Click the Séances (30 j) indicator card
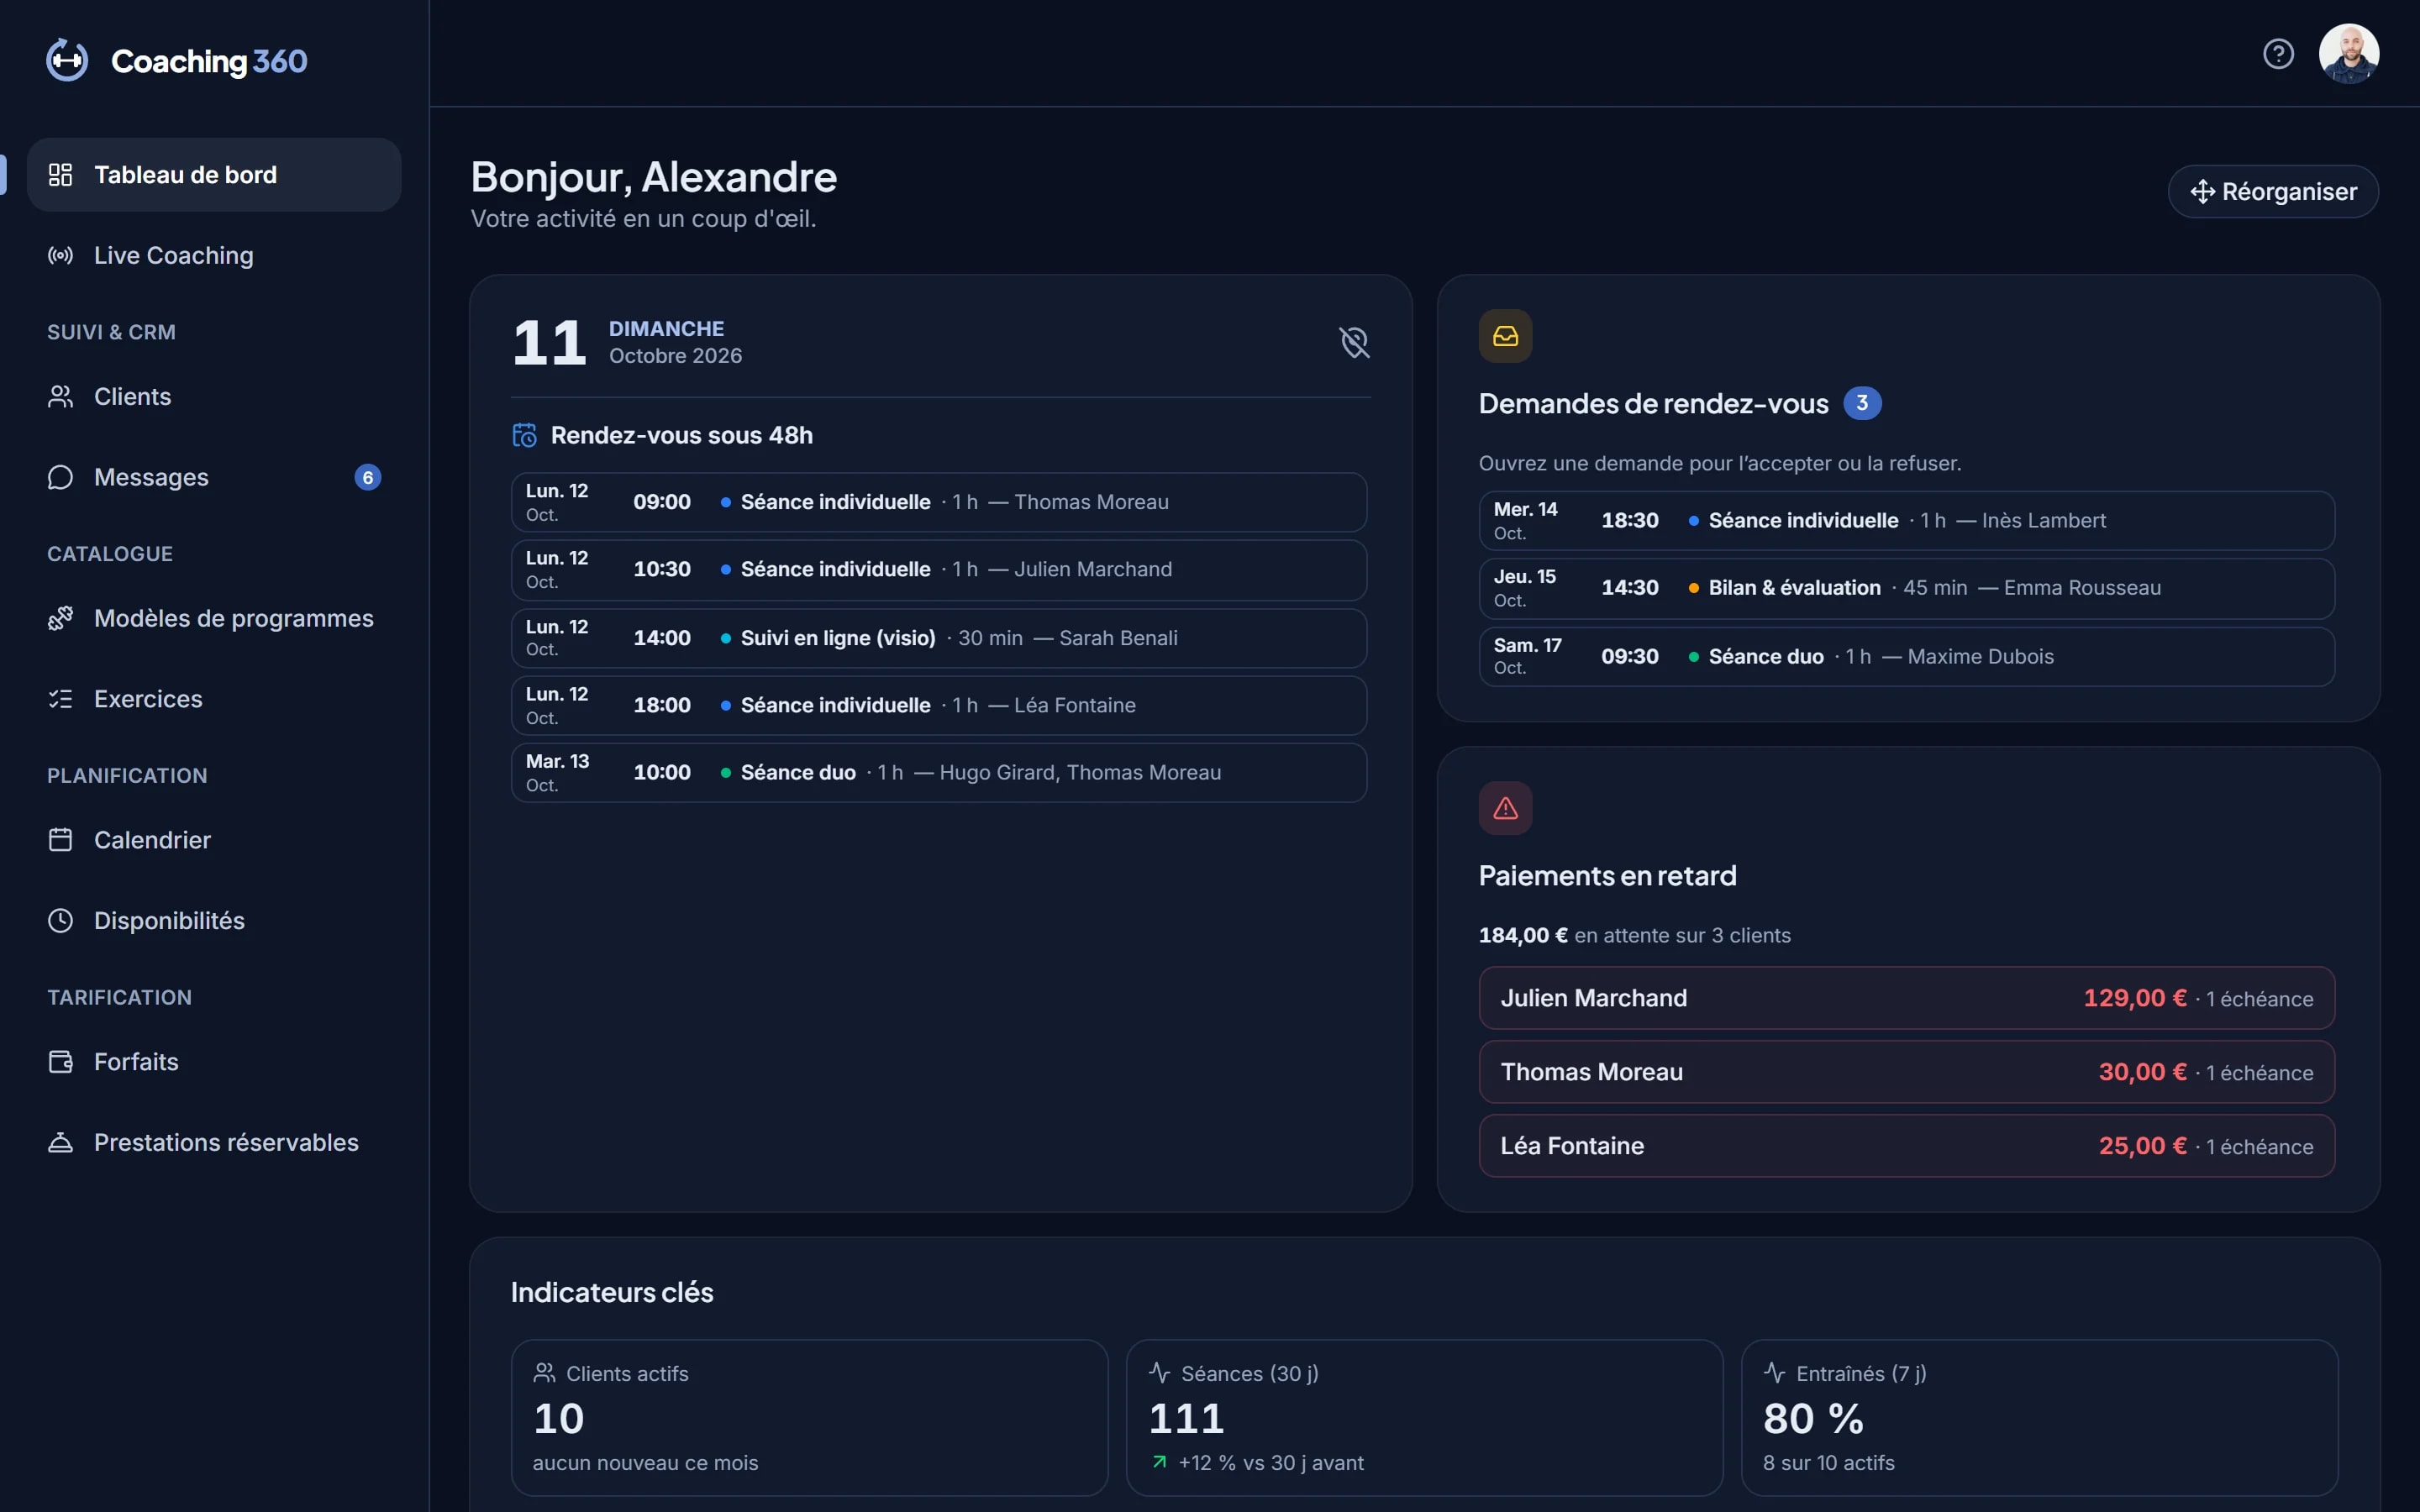2420x1512 pixels. [x=1424, y=1418]
